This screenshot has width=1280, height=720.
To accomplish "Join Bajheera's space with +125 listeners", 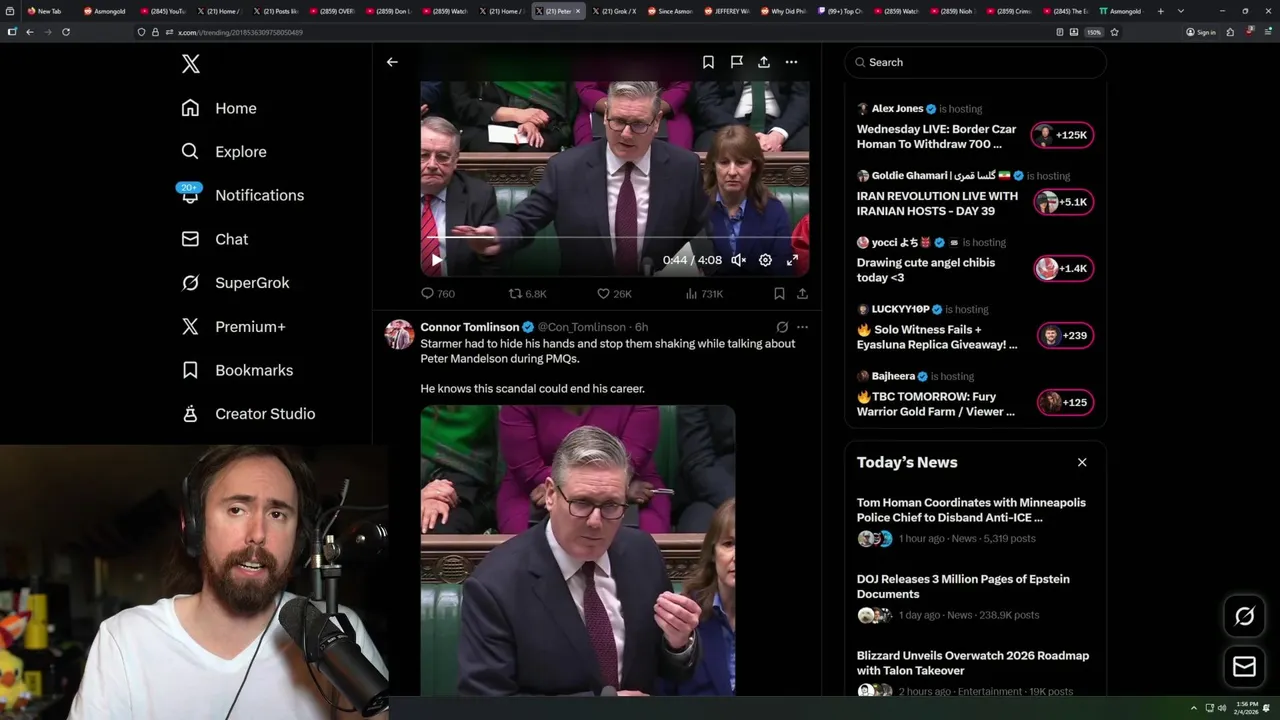I will (1066, 402).
